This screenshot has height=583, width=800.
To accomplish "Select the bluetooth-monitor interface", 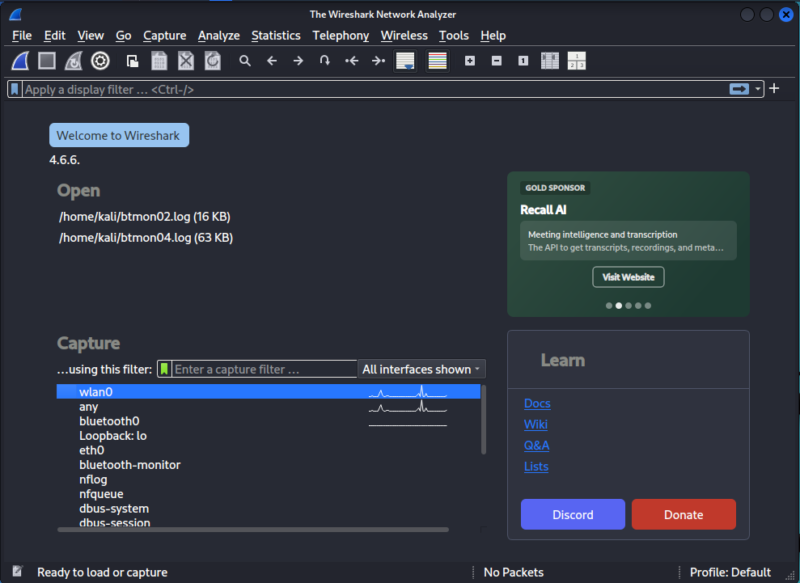I will tap(268, 465).
